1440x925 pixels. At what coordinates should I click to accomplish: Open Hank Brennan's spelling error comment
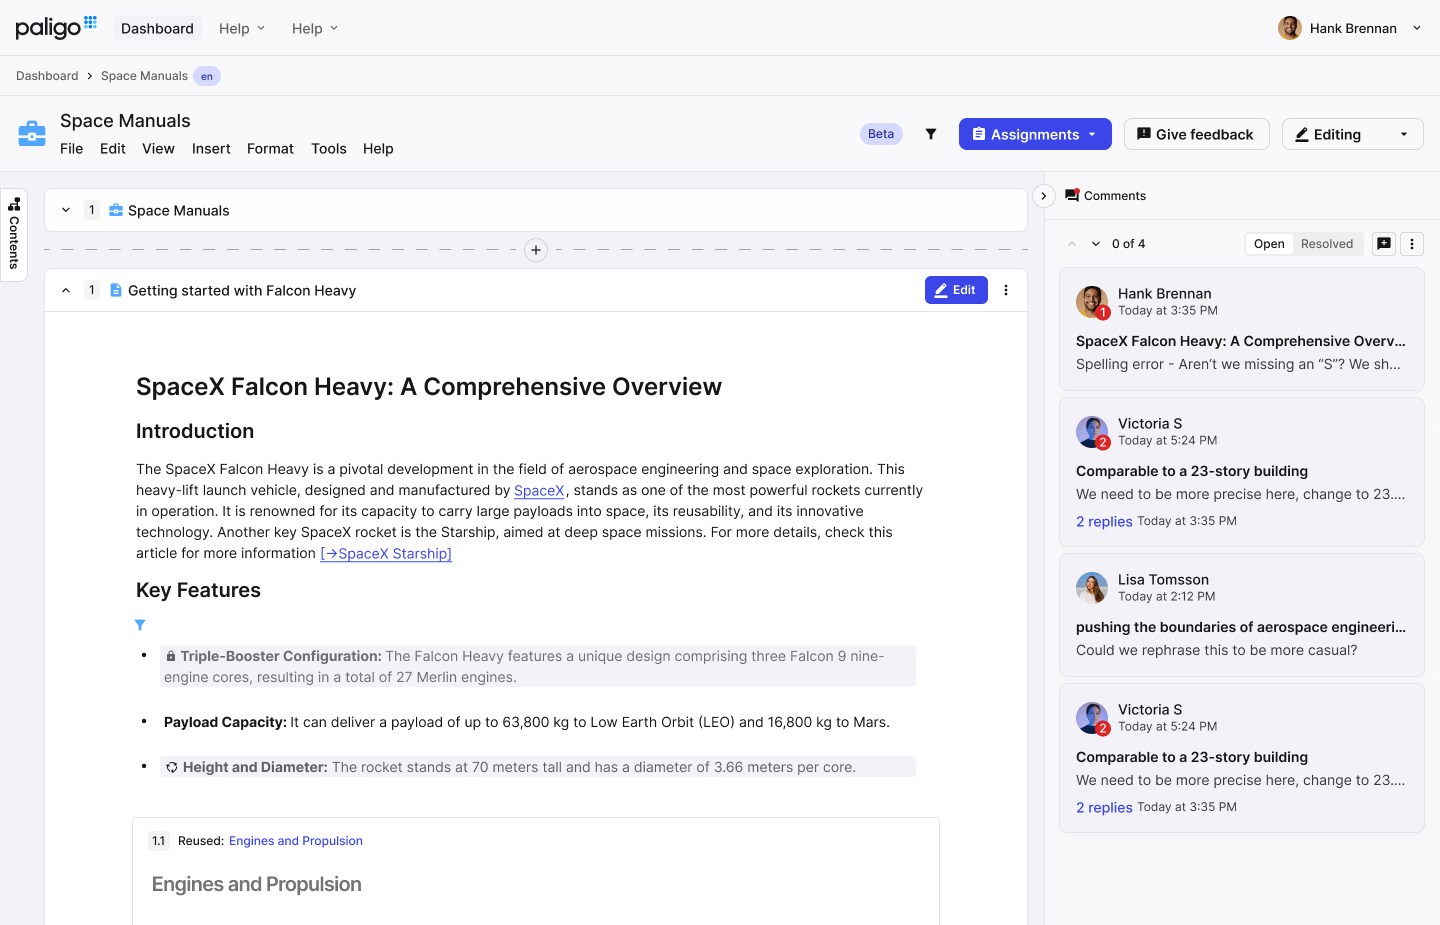1242,329
